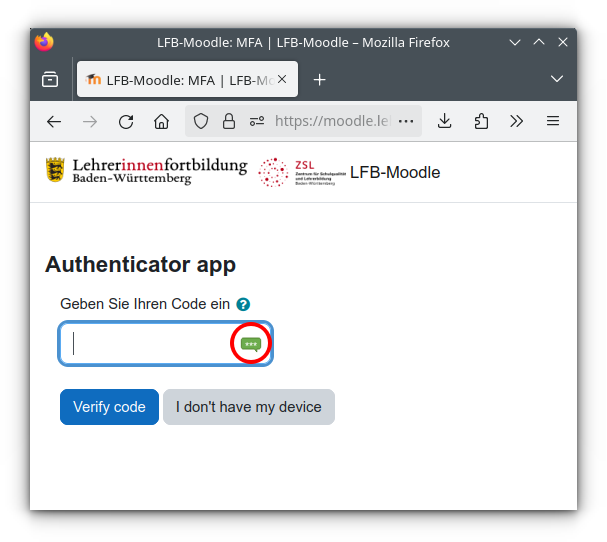Show more toolbar tools overflow chevron

point(516,121)
